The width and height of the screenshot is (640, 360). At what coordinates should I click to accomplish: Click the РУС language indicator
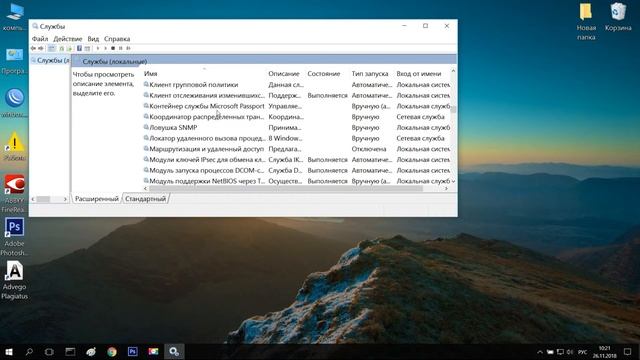pyautogui.click(x=582, y=352)
